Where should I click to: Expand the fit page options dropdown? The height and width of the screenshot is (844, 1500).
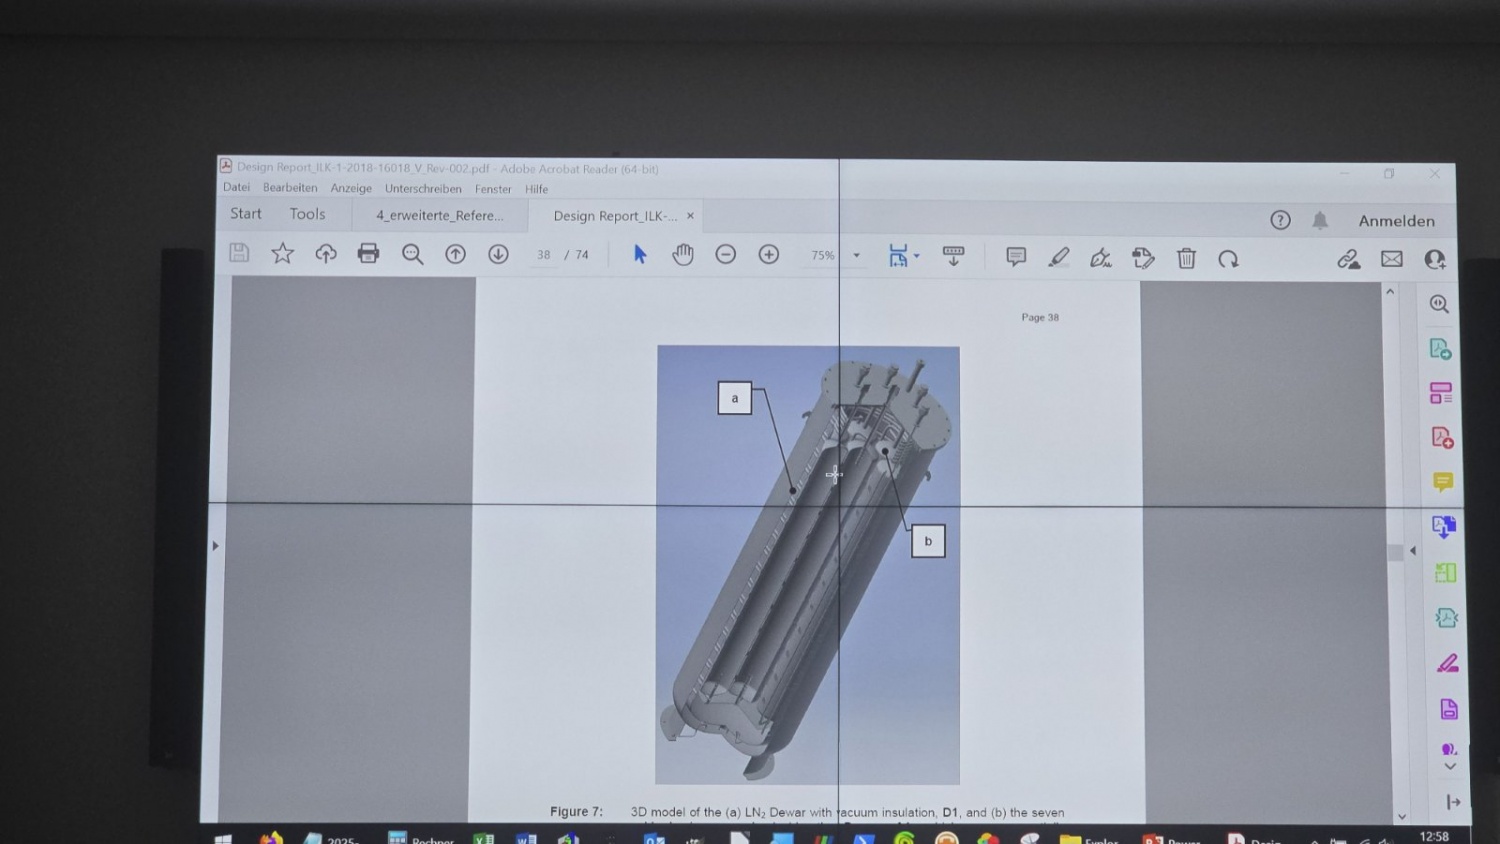pyautogui.click(x=916, y=256)
